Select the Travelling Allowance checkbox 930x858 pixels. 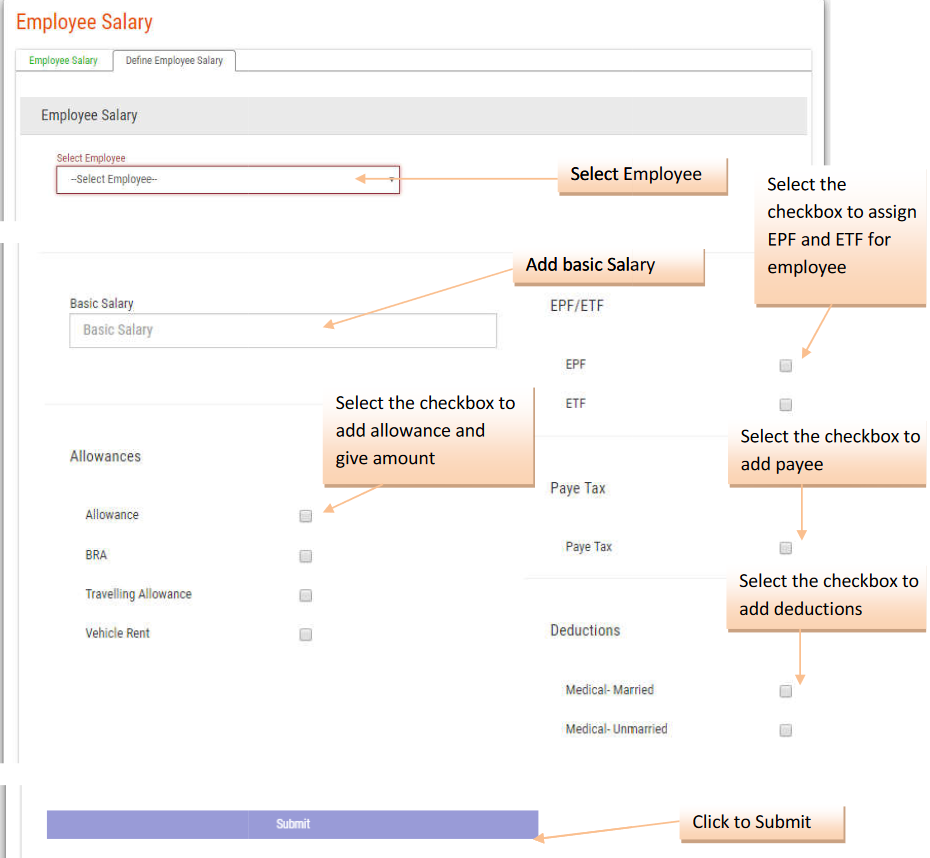[306, 595]
